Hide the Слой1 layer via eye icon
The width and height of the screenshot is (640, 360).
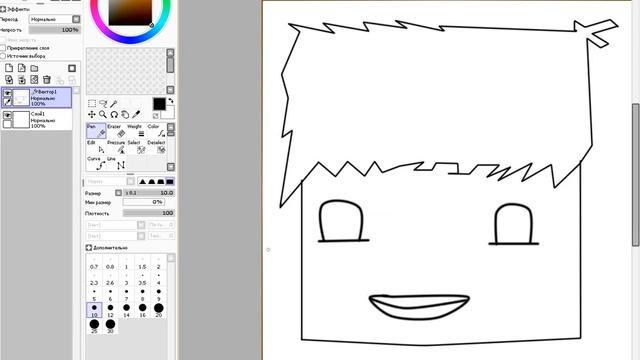(x=7, y=116)
